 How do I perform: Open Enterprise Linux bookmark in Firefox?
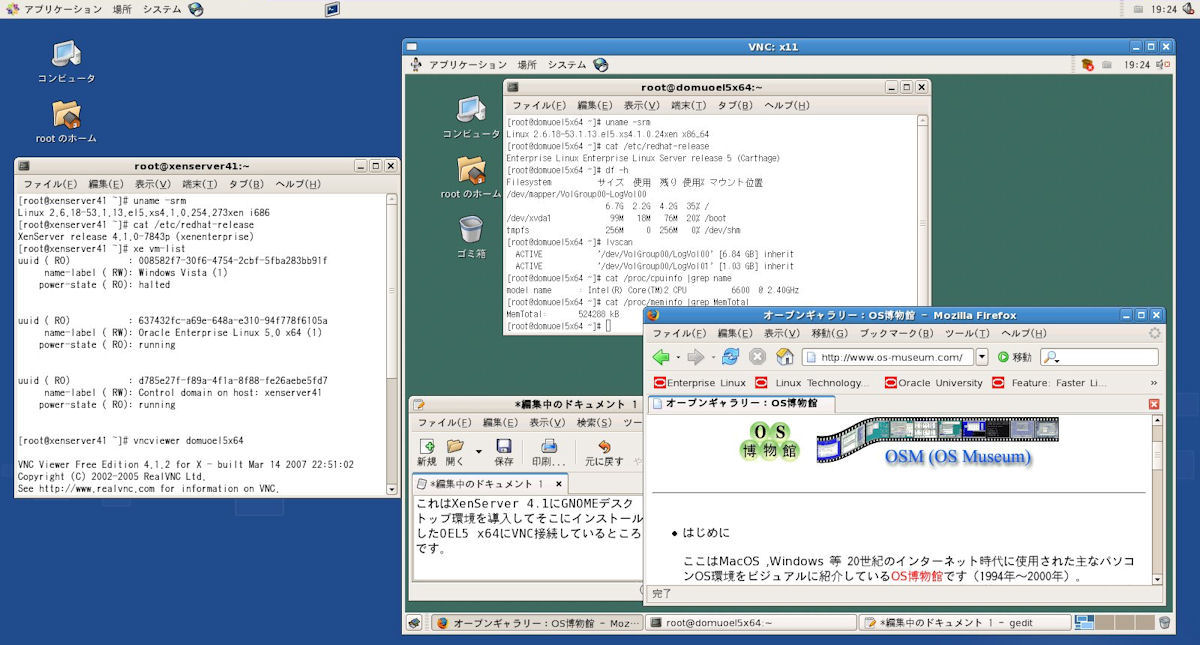[x=699, y=383]
